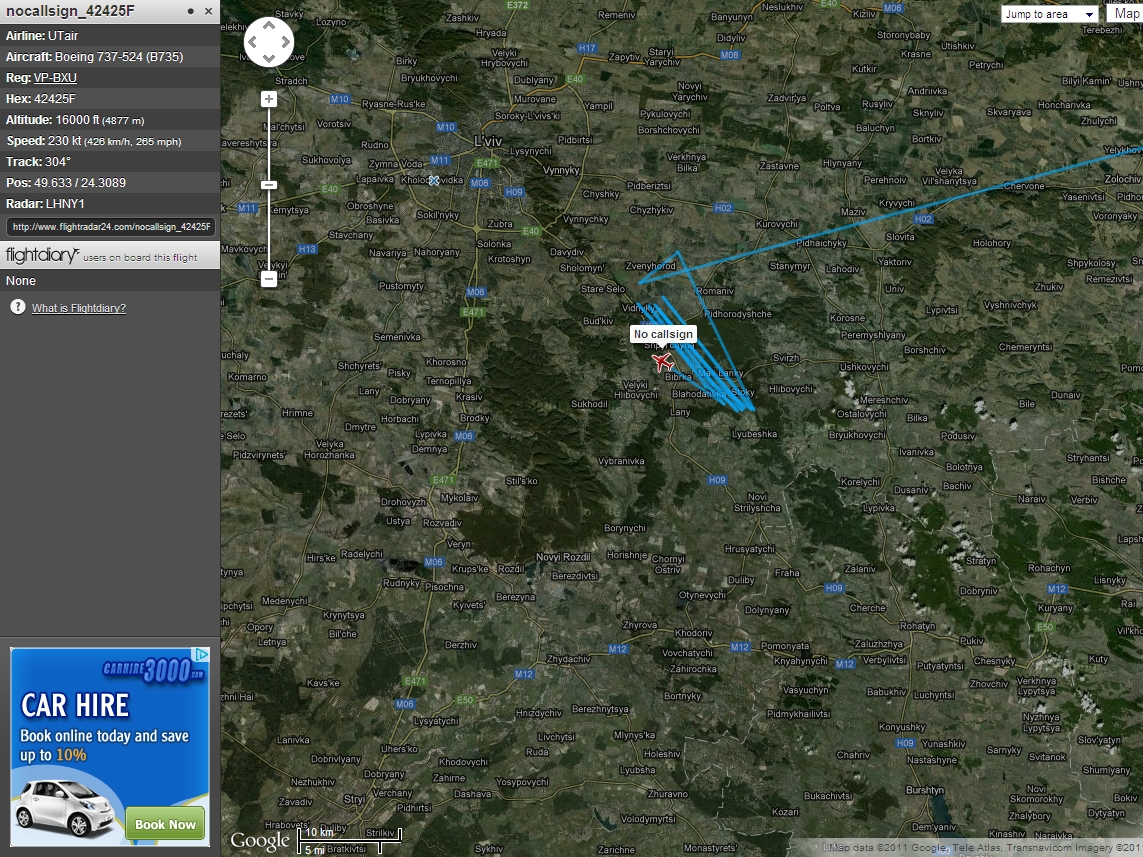Pan the map down with the arrow control
Screen dimensions: 1143x857
[x=269, y=58]
